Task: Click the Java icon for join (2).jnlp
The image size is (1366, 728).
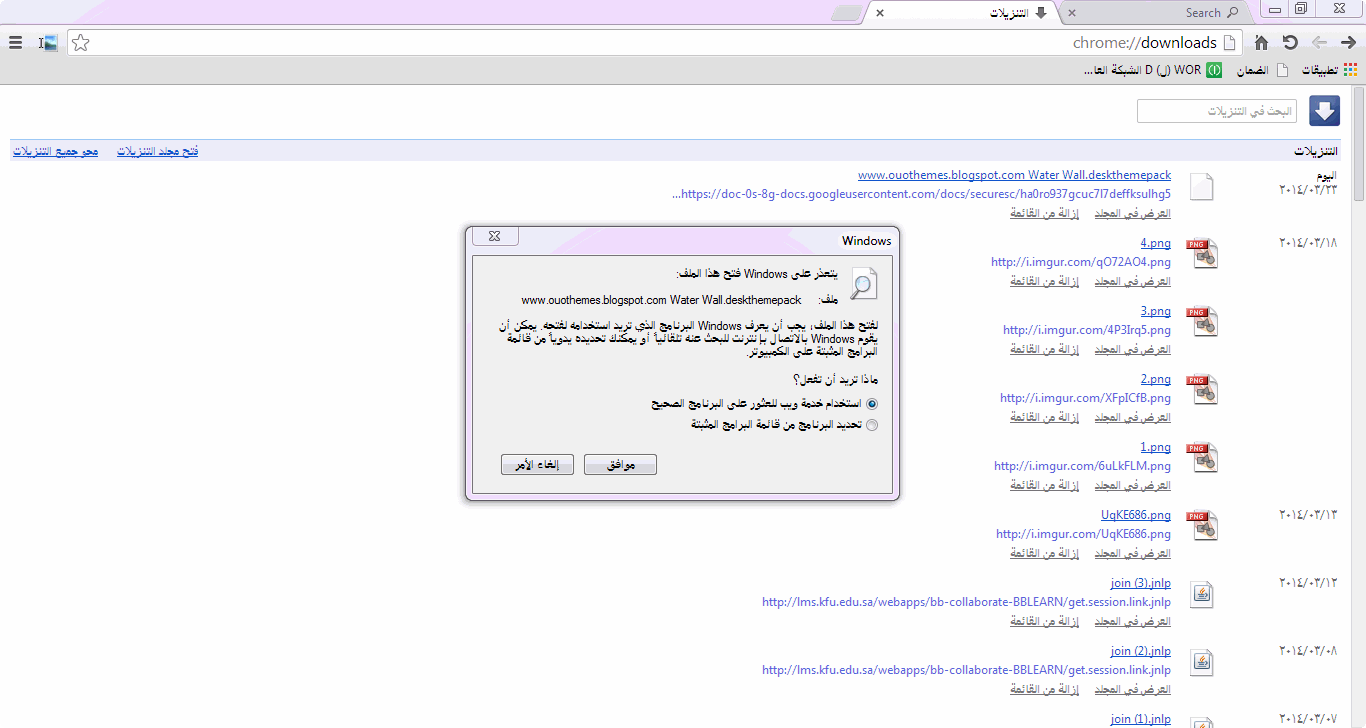Action: pyautogui.click(x=1201, y=662)
